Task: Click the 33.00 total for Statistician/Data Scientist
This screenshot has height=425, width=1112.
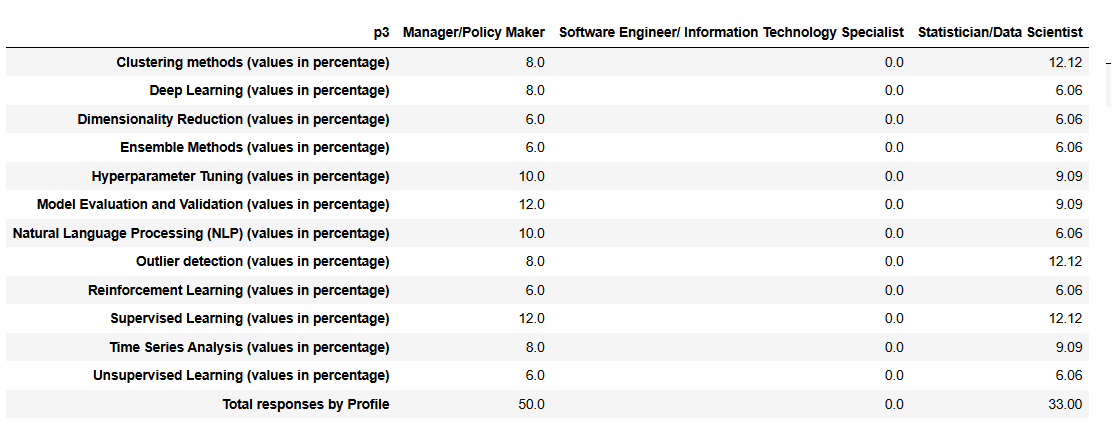Action: (1066, 404)
